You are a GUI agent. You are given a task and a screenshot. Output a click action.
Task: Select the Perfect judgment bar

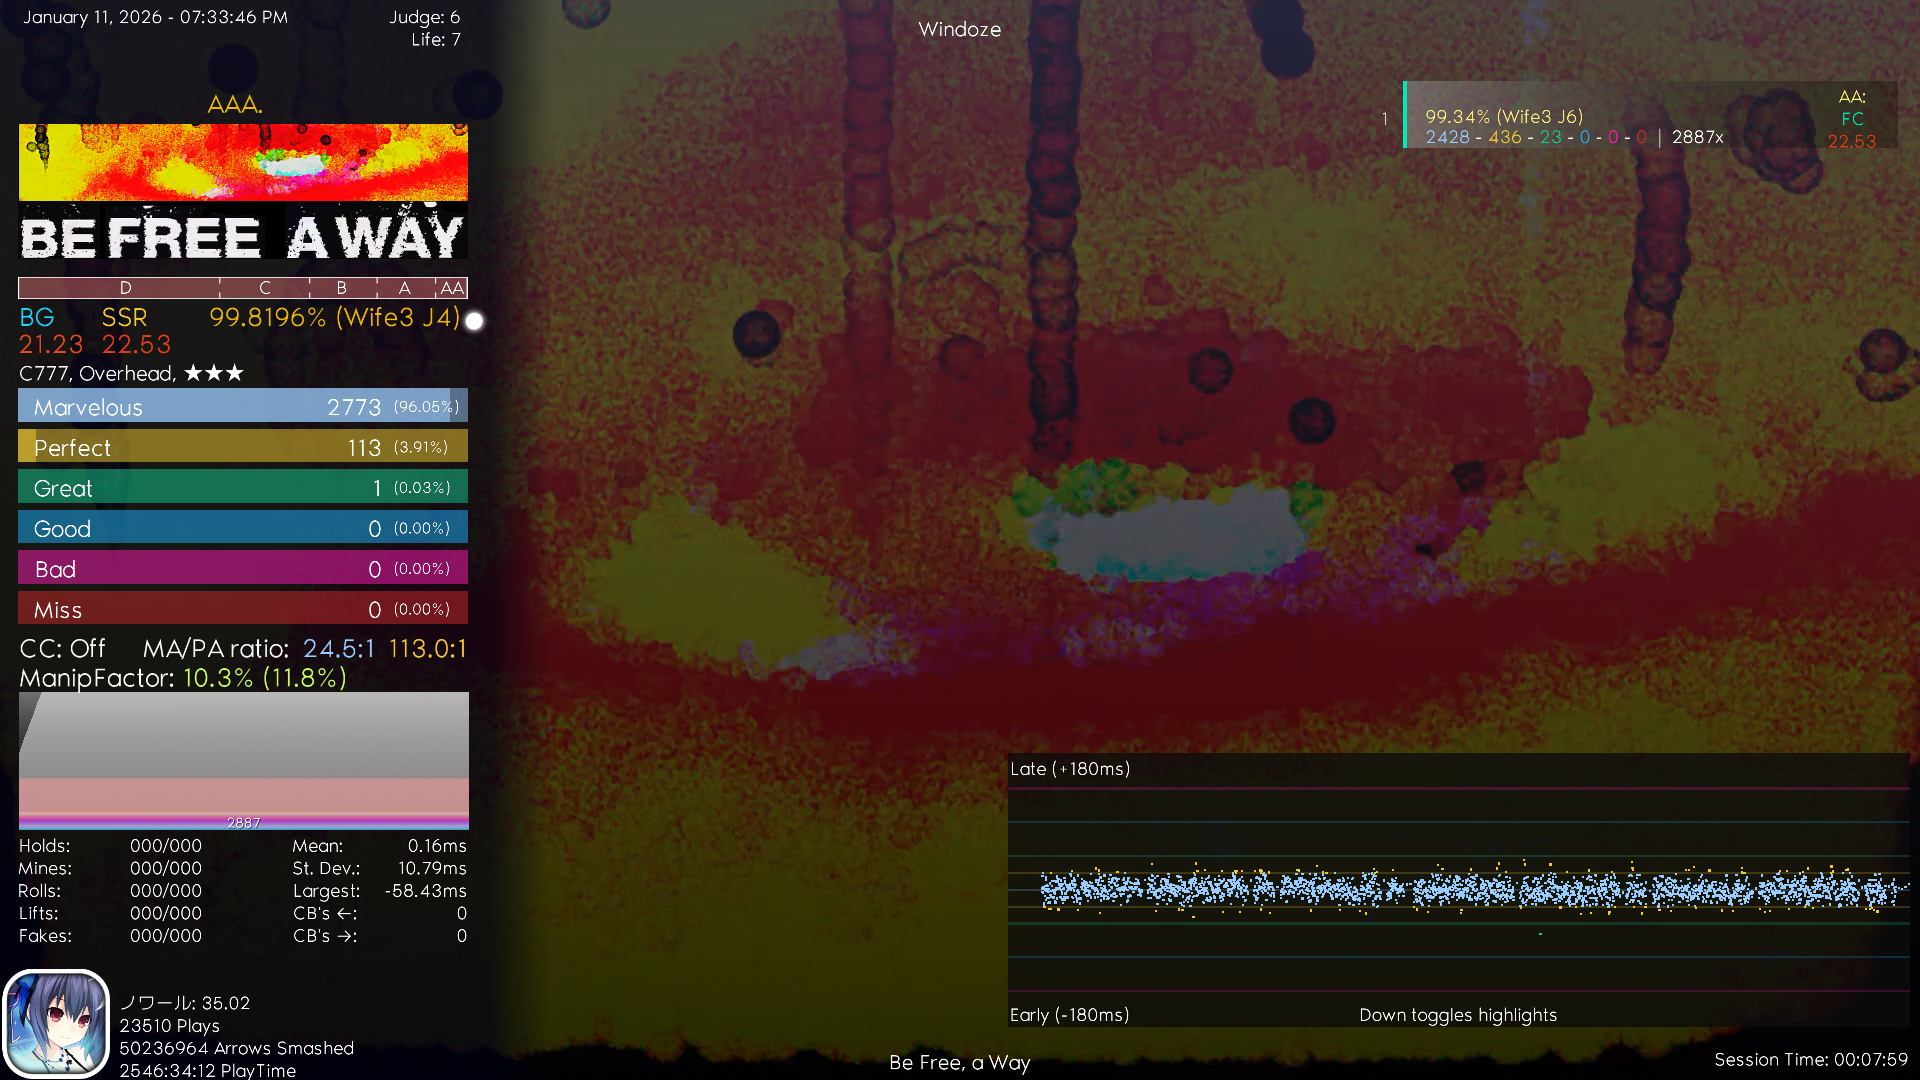tap(242, 447)
